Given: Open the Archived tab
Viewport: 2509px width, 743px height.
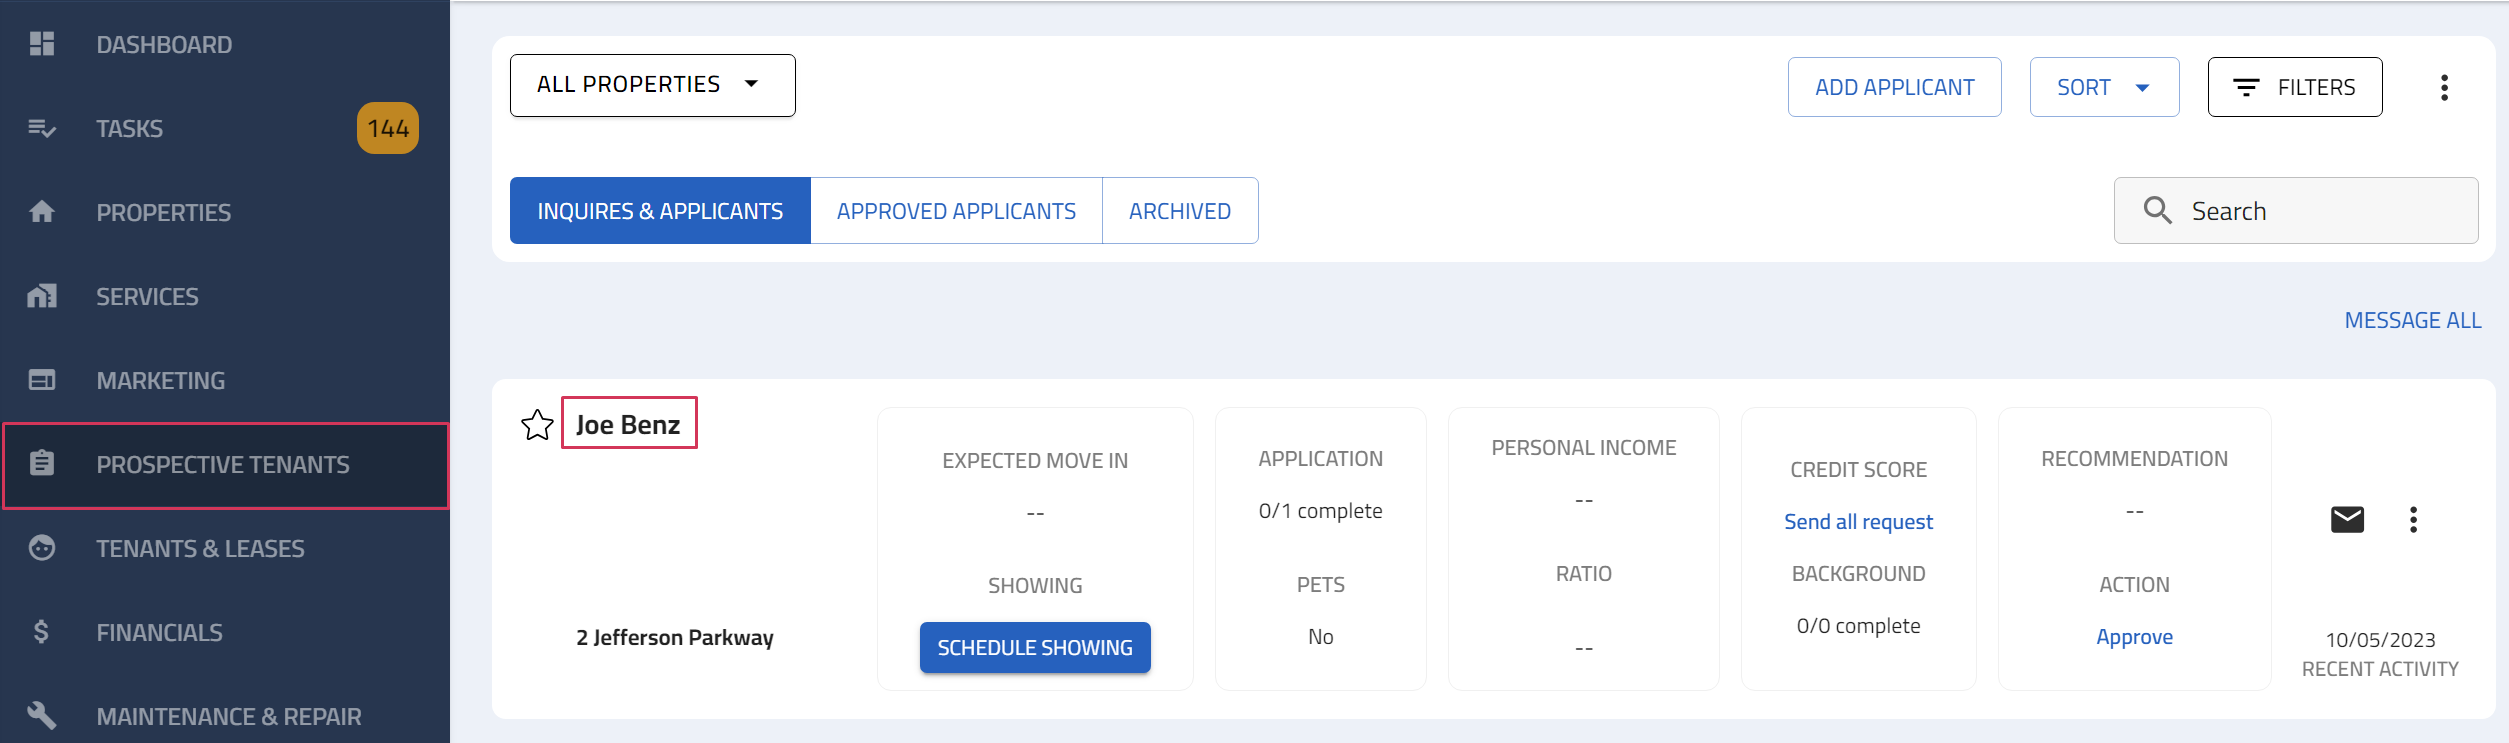Looking at the screenshot, I should 1180,210.
